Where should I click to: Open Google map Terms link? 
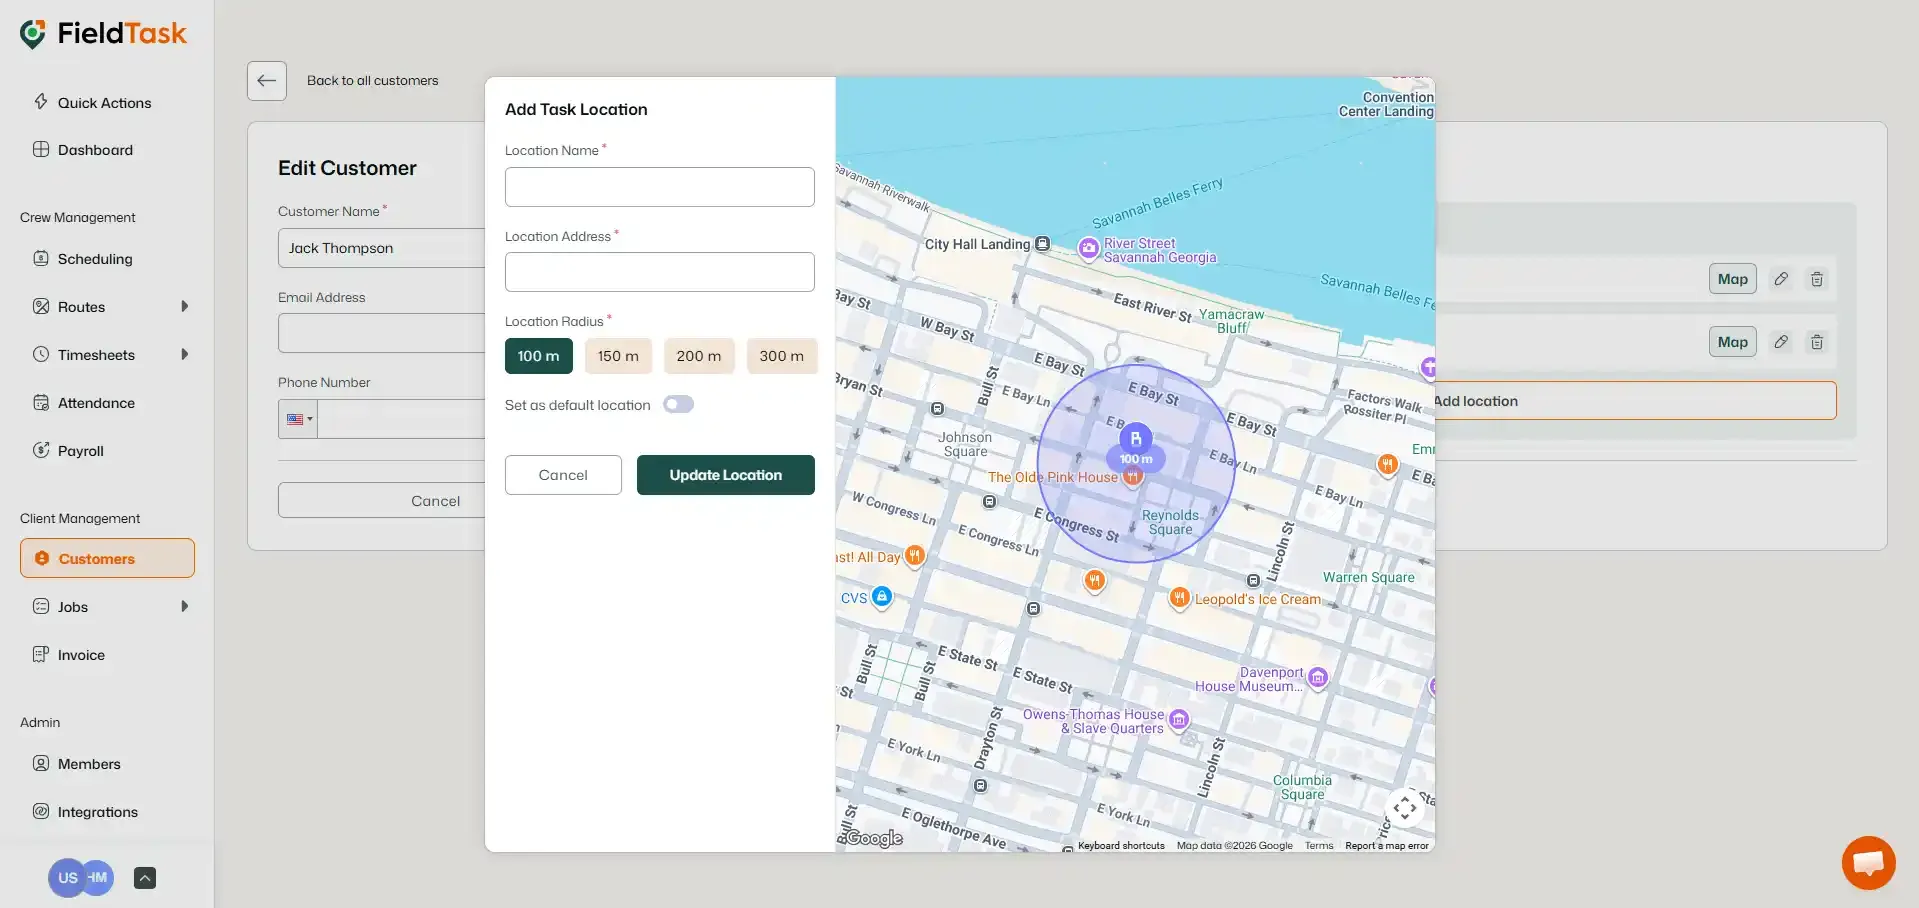(1319, 846)
